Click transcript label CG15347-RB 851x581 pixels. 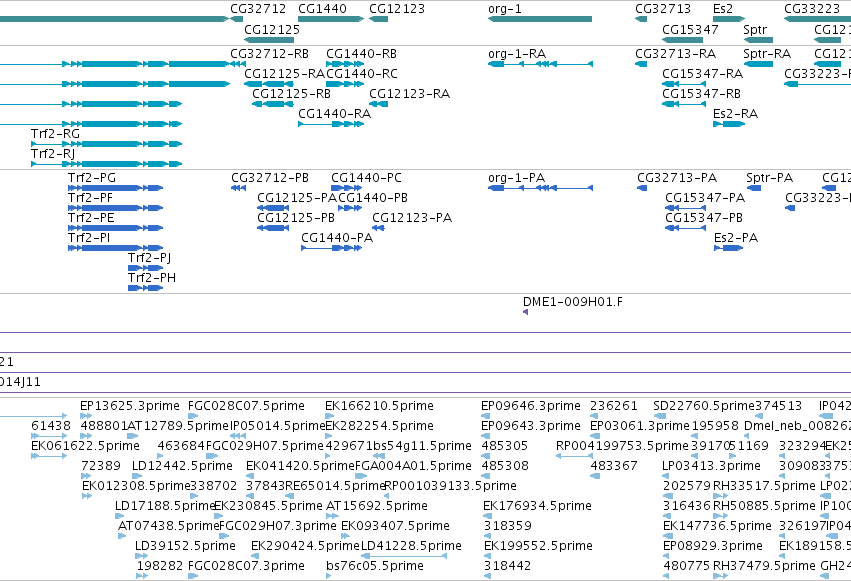pyautogui.click(x=702, y=93)
